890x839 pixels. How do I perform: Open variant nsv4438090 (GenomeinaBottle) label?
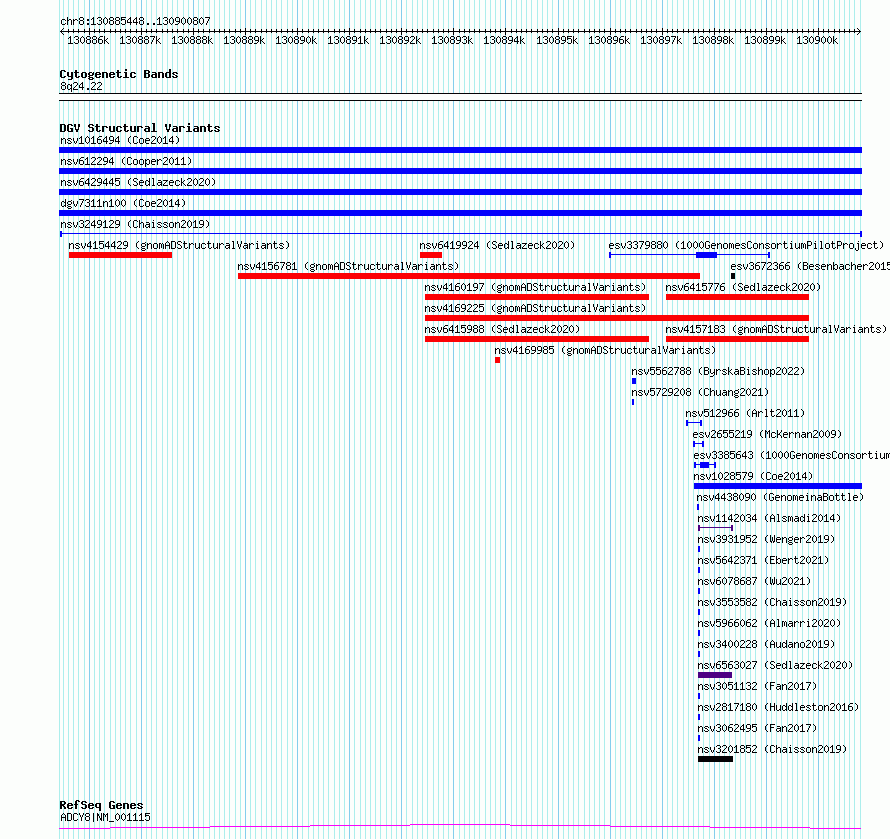coord(780,497)
